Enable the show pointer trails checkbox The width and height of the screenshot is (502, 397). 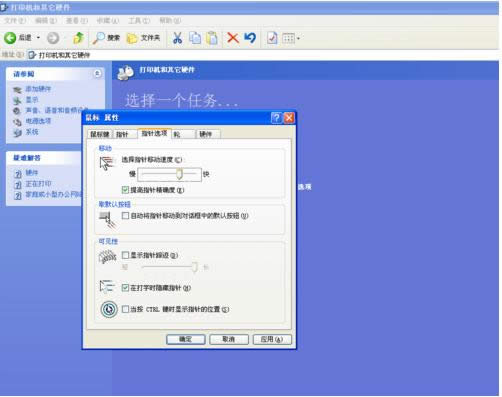coord(125,255)
